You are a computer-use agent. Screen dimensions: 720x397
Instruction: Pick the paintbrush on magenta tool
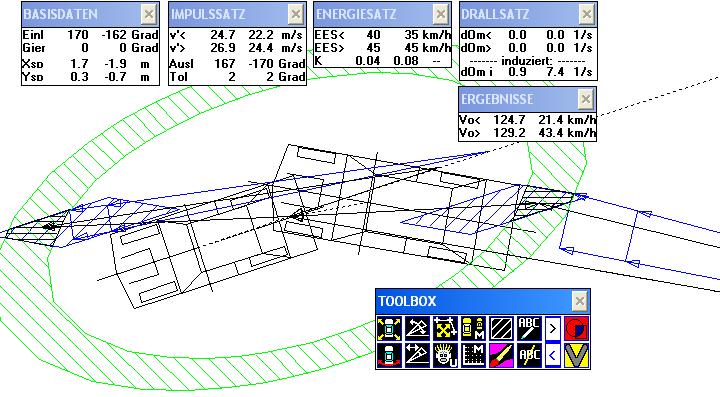click(x=501, y=355)
